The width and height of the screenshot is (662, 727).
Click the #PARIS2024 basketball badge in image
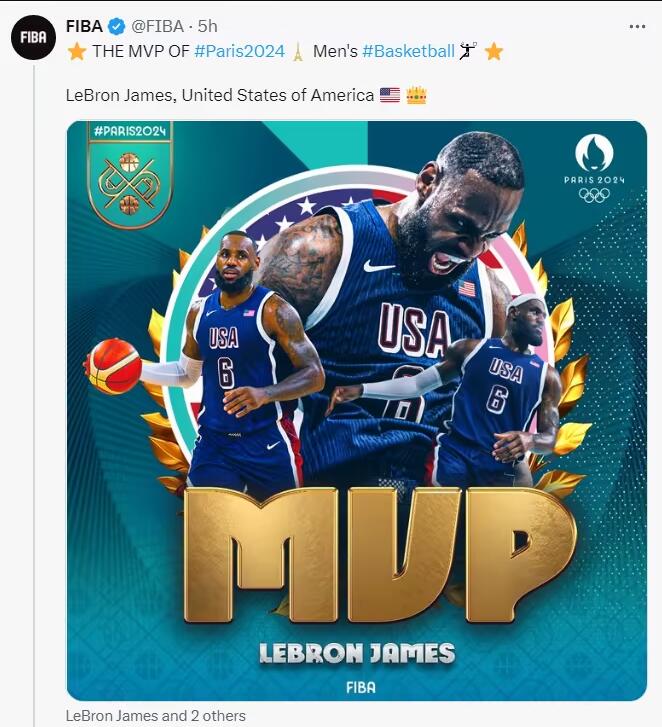[130, 175]
